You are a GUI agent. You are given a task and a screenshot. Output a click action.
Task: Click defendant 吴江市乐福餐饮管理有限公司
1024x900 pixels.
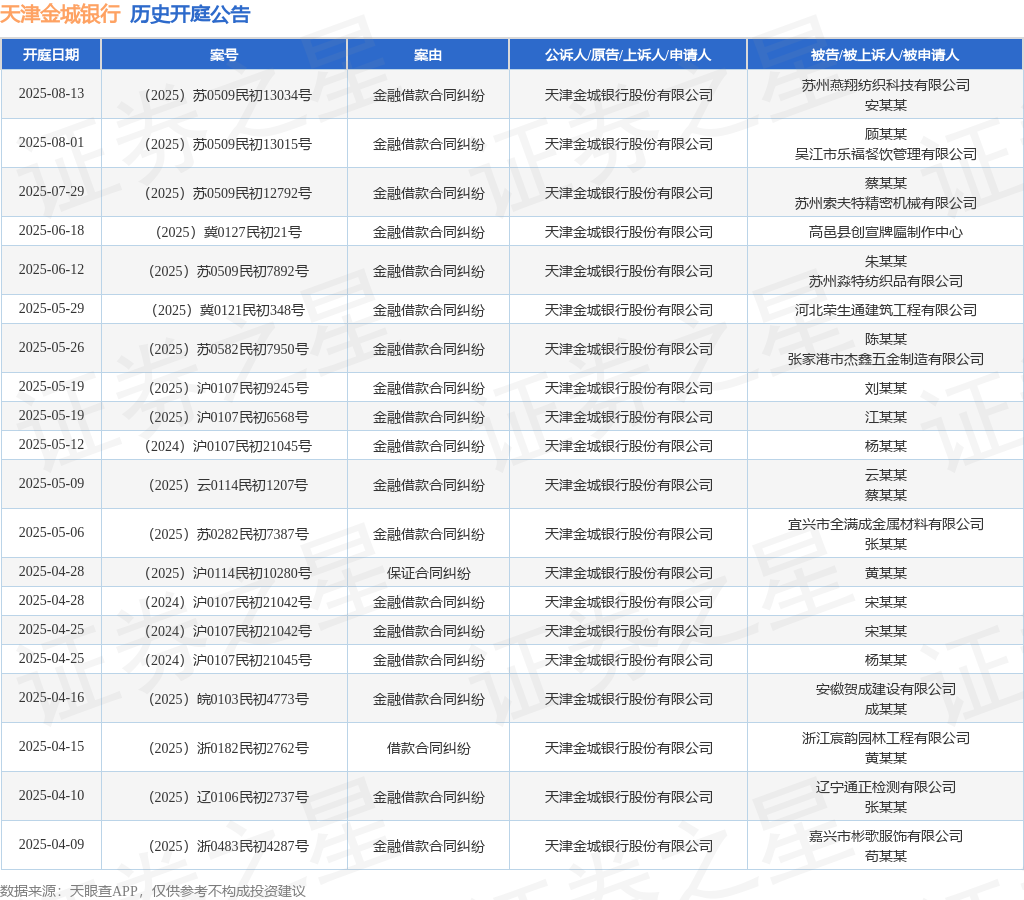pos(886,154)
